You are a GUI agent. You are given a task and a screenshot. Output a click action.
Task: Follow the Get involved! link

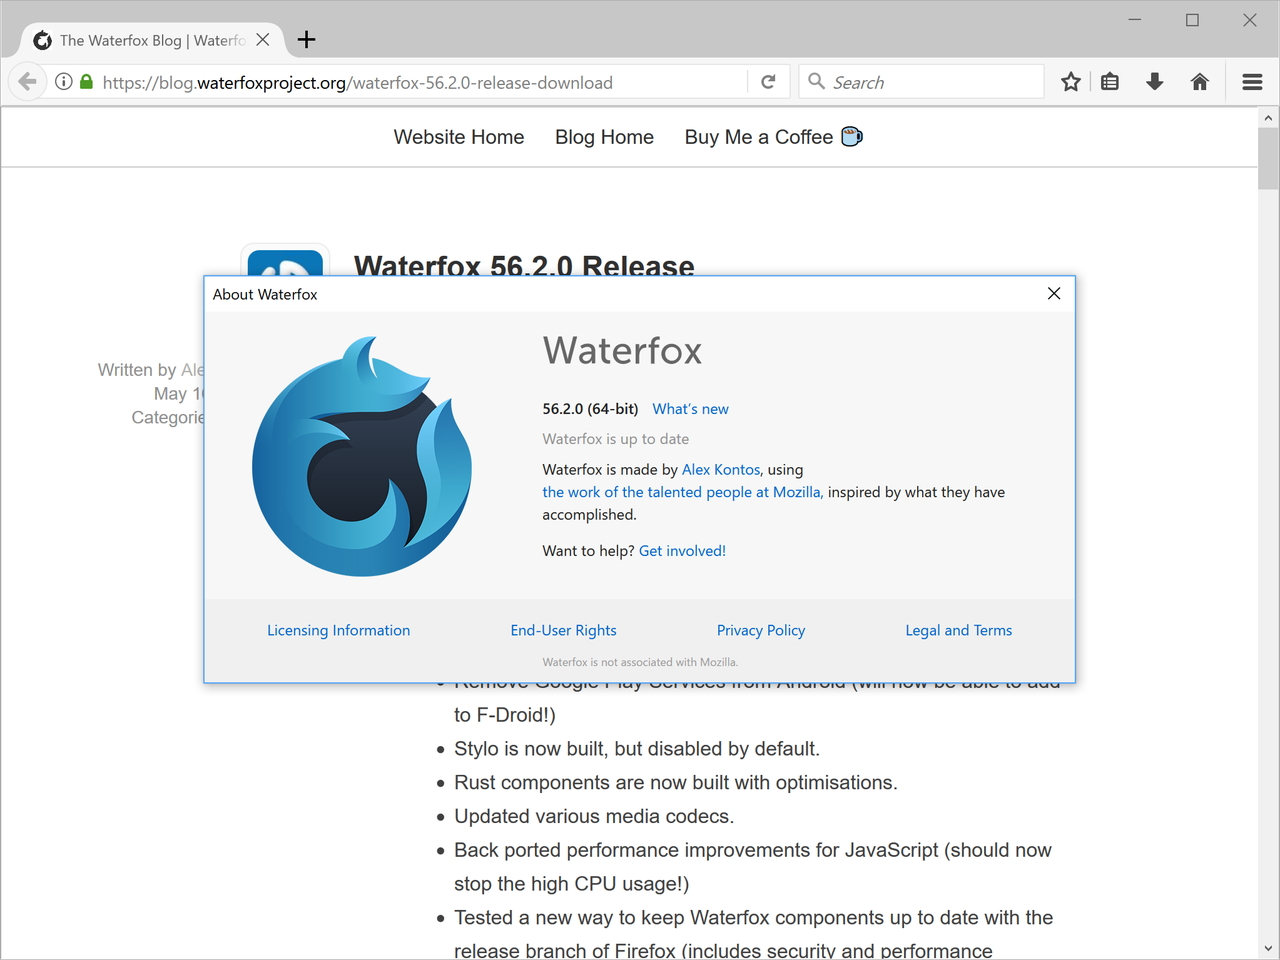point(682,550)
